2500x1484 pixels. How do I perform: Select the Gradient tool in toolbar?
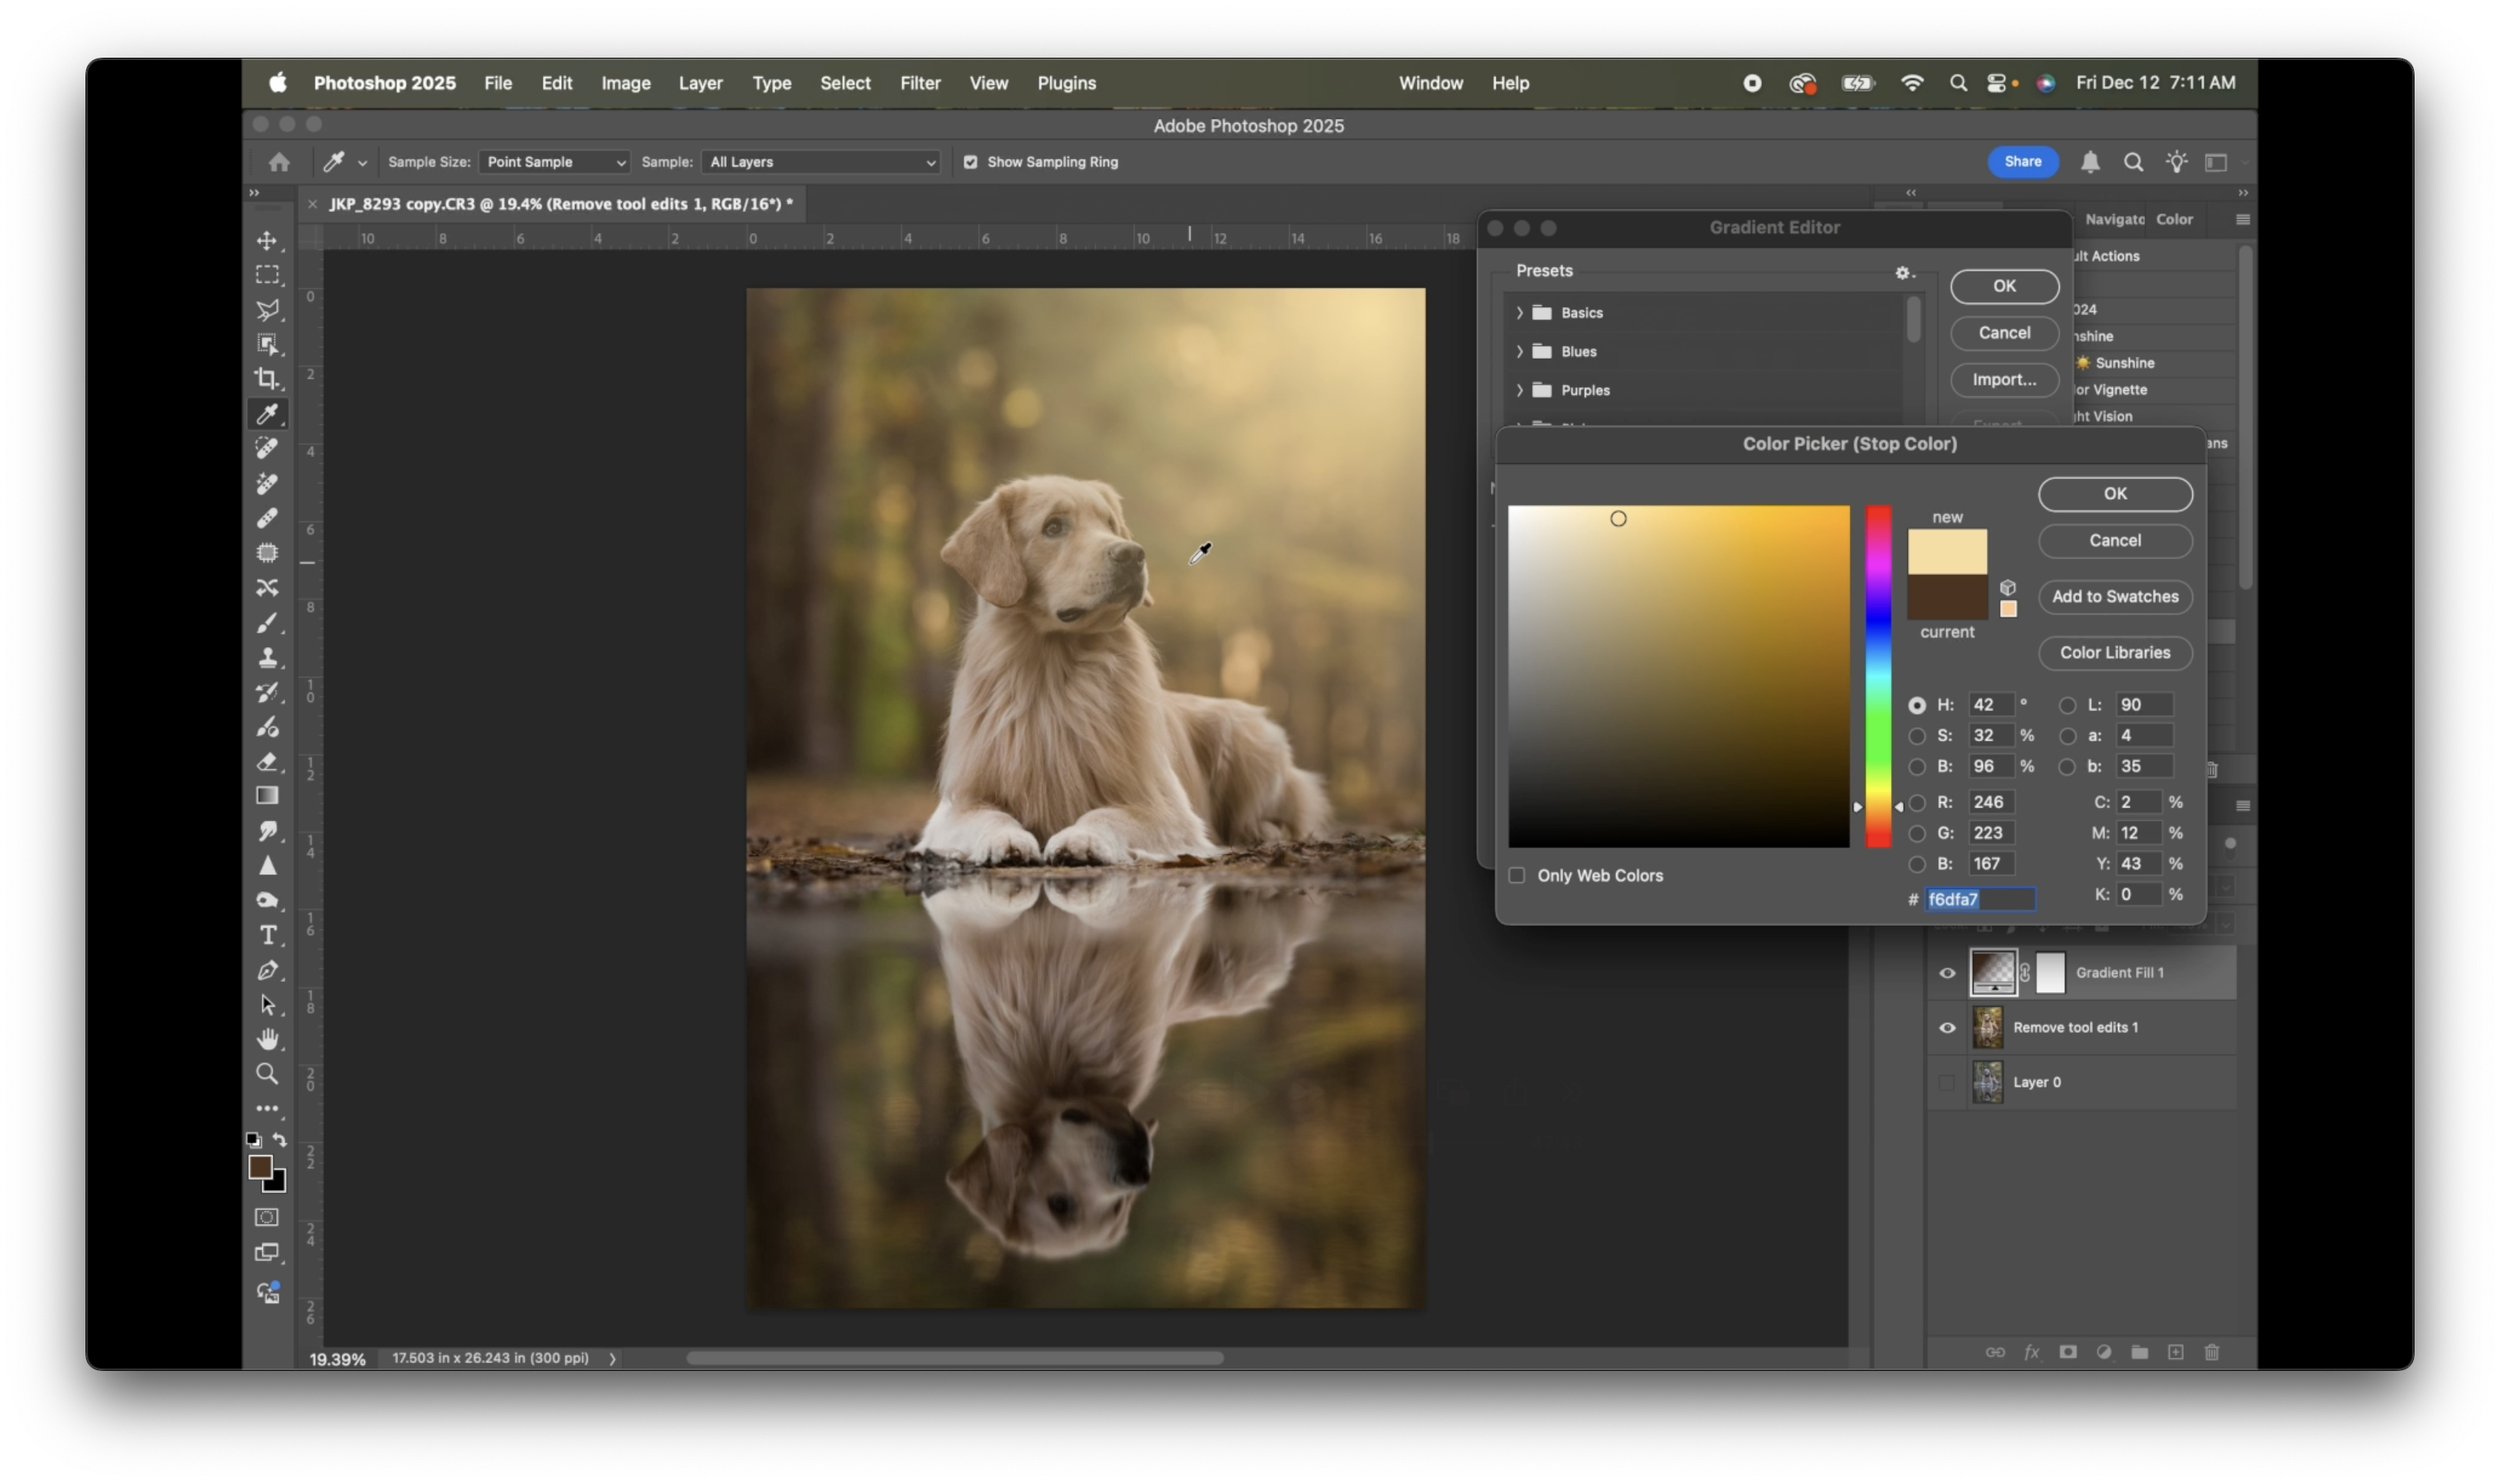coord(267,796)
